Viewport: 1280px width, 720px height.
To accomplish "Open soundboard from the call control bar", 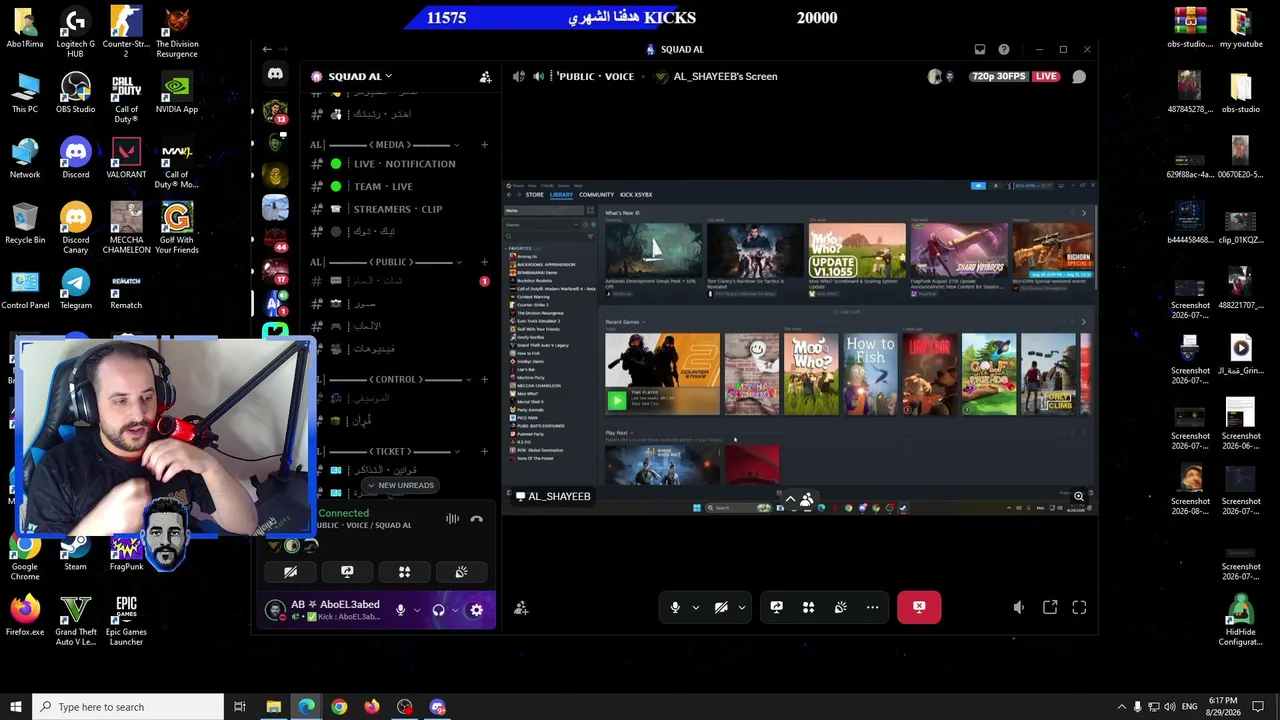I will click(x=840, y=607).
